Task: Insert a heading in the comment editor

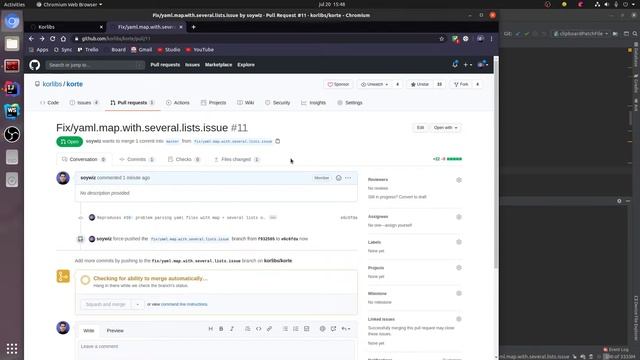Action: coord(211,329)
